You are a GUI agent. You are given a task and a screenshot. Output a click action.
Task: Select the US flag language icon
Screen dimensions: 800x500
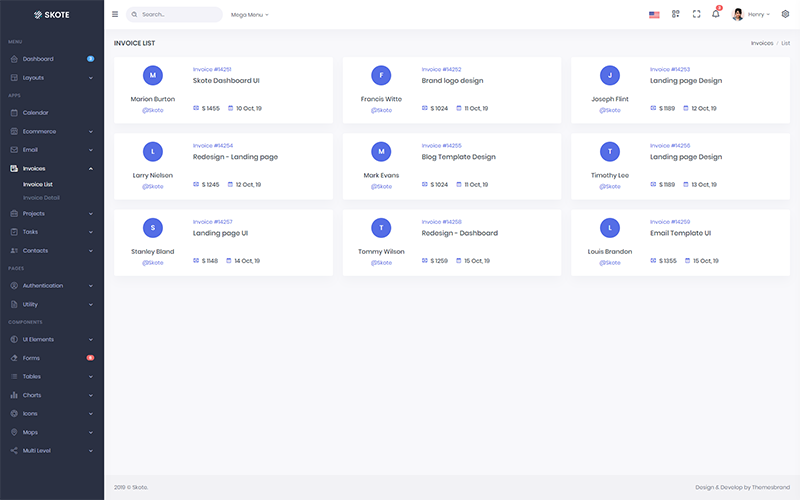pos(654,15)
